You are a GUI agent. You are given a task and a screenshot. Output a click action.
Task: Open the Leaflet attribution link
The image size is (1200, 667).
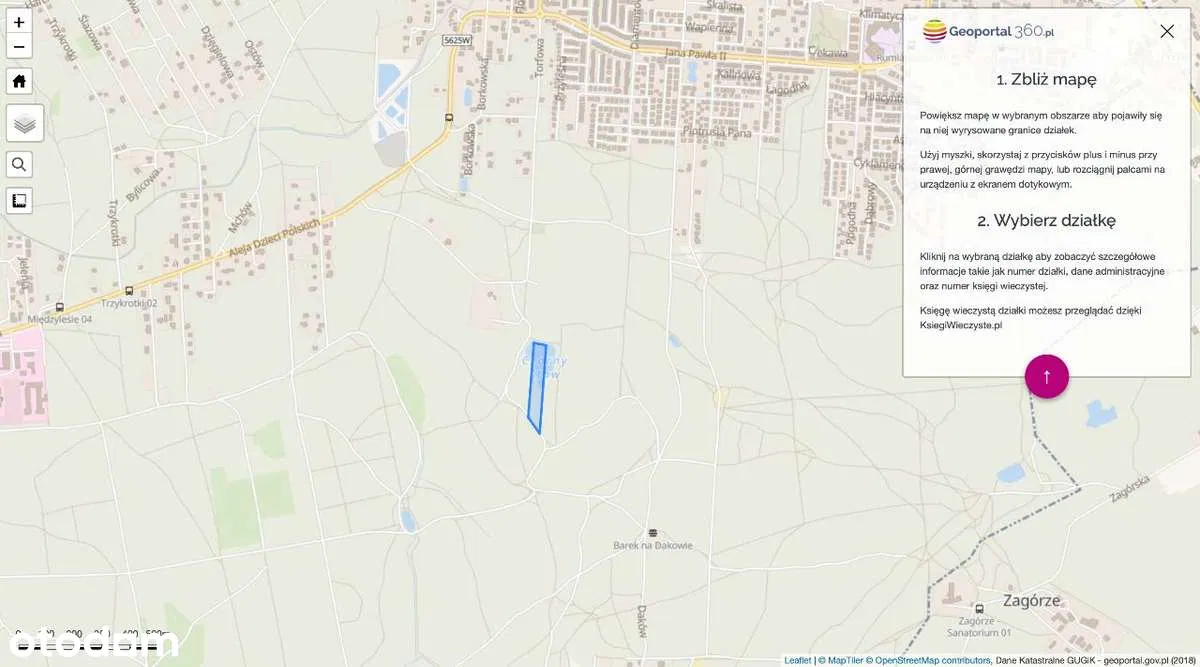click(x=797, y=660)
